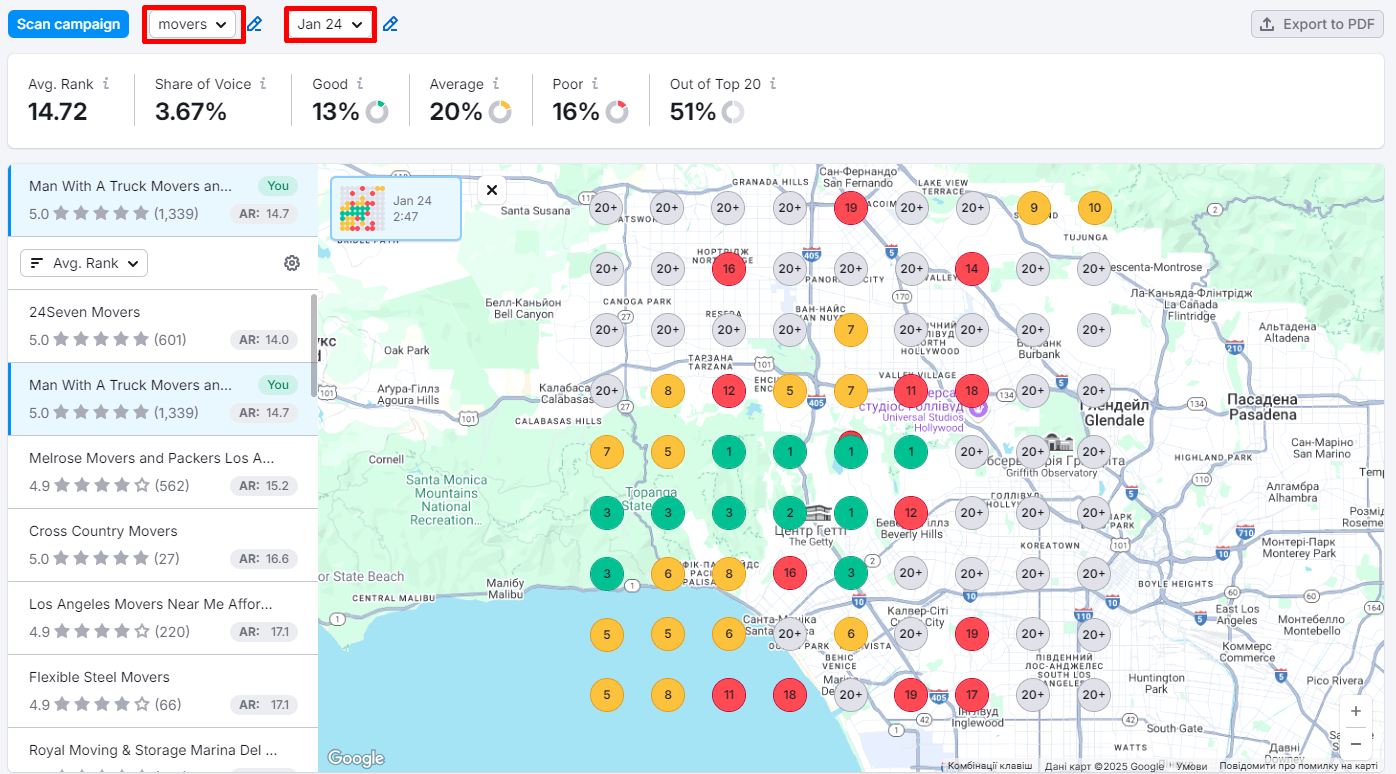
Task: Click the AR: 14.0 badge
Action: 264,340
